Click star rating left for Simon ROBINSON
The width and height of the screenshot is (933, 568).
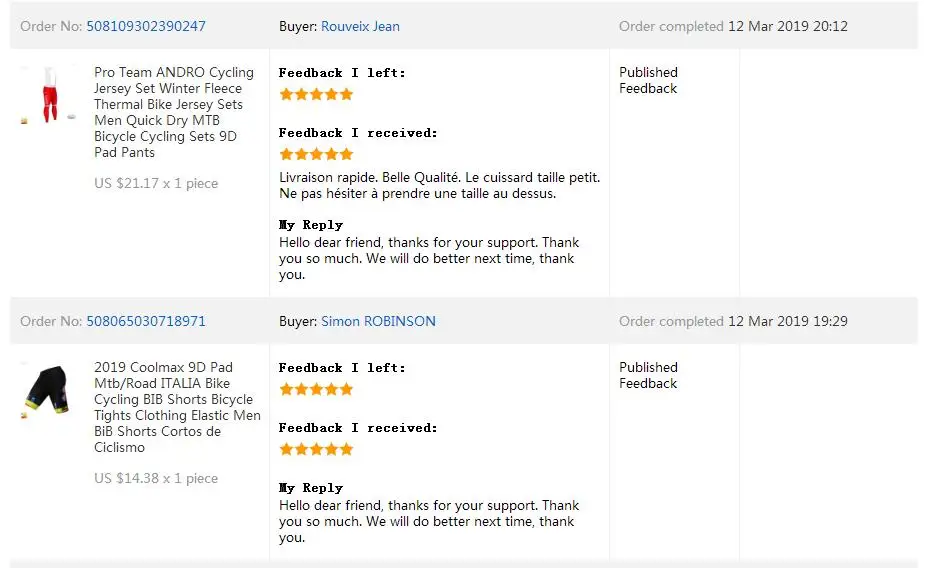click(316, 389)
